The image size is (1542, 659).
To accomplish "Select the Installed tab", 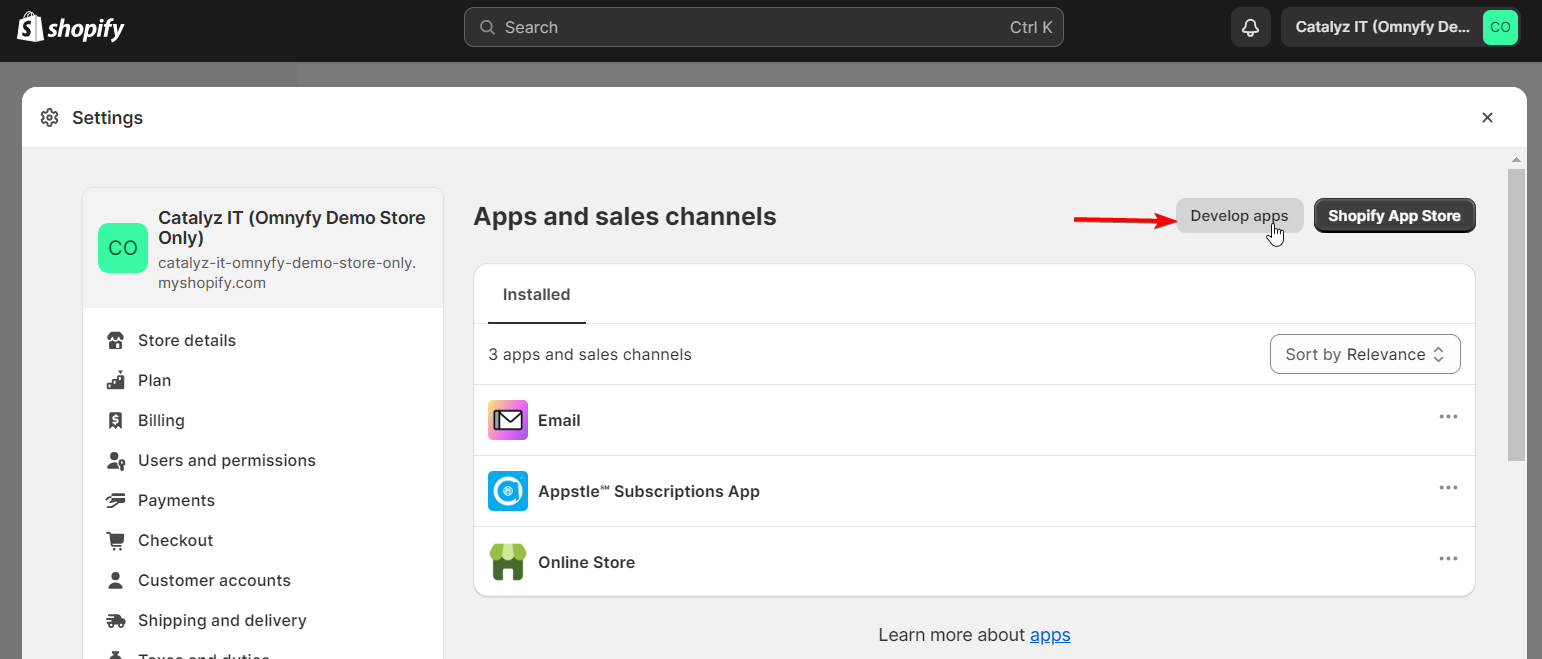I will [536, 295].
